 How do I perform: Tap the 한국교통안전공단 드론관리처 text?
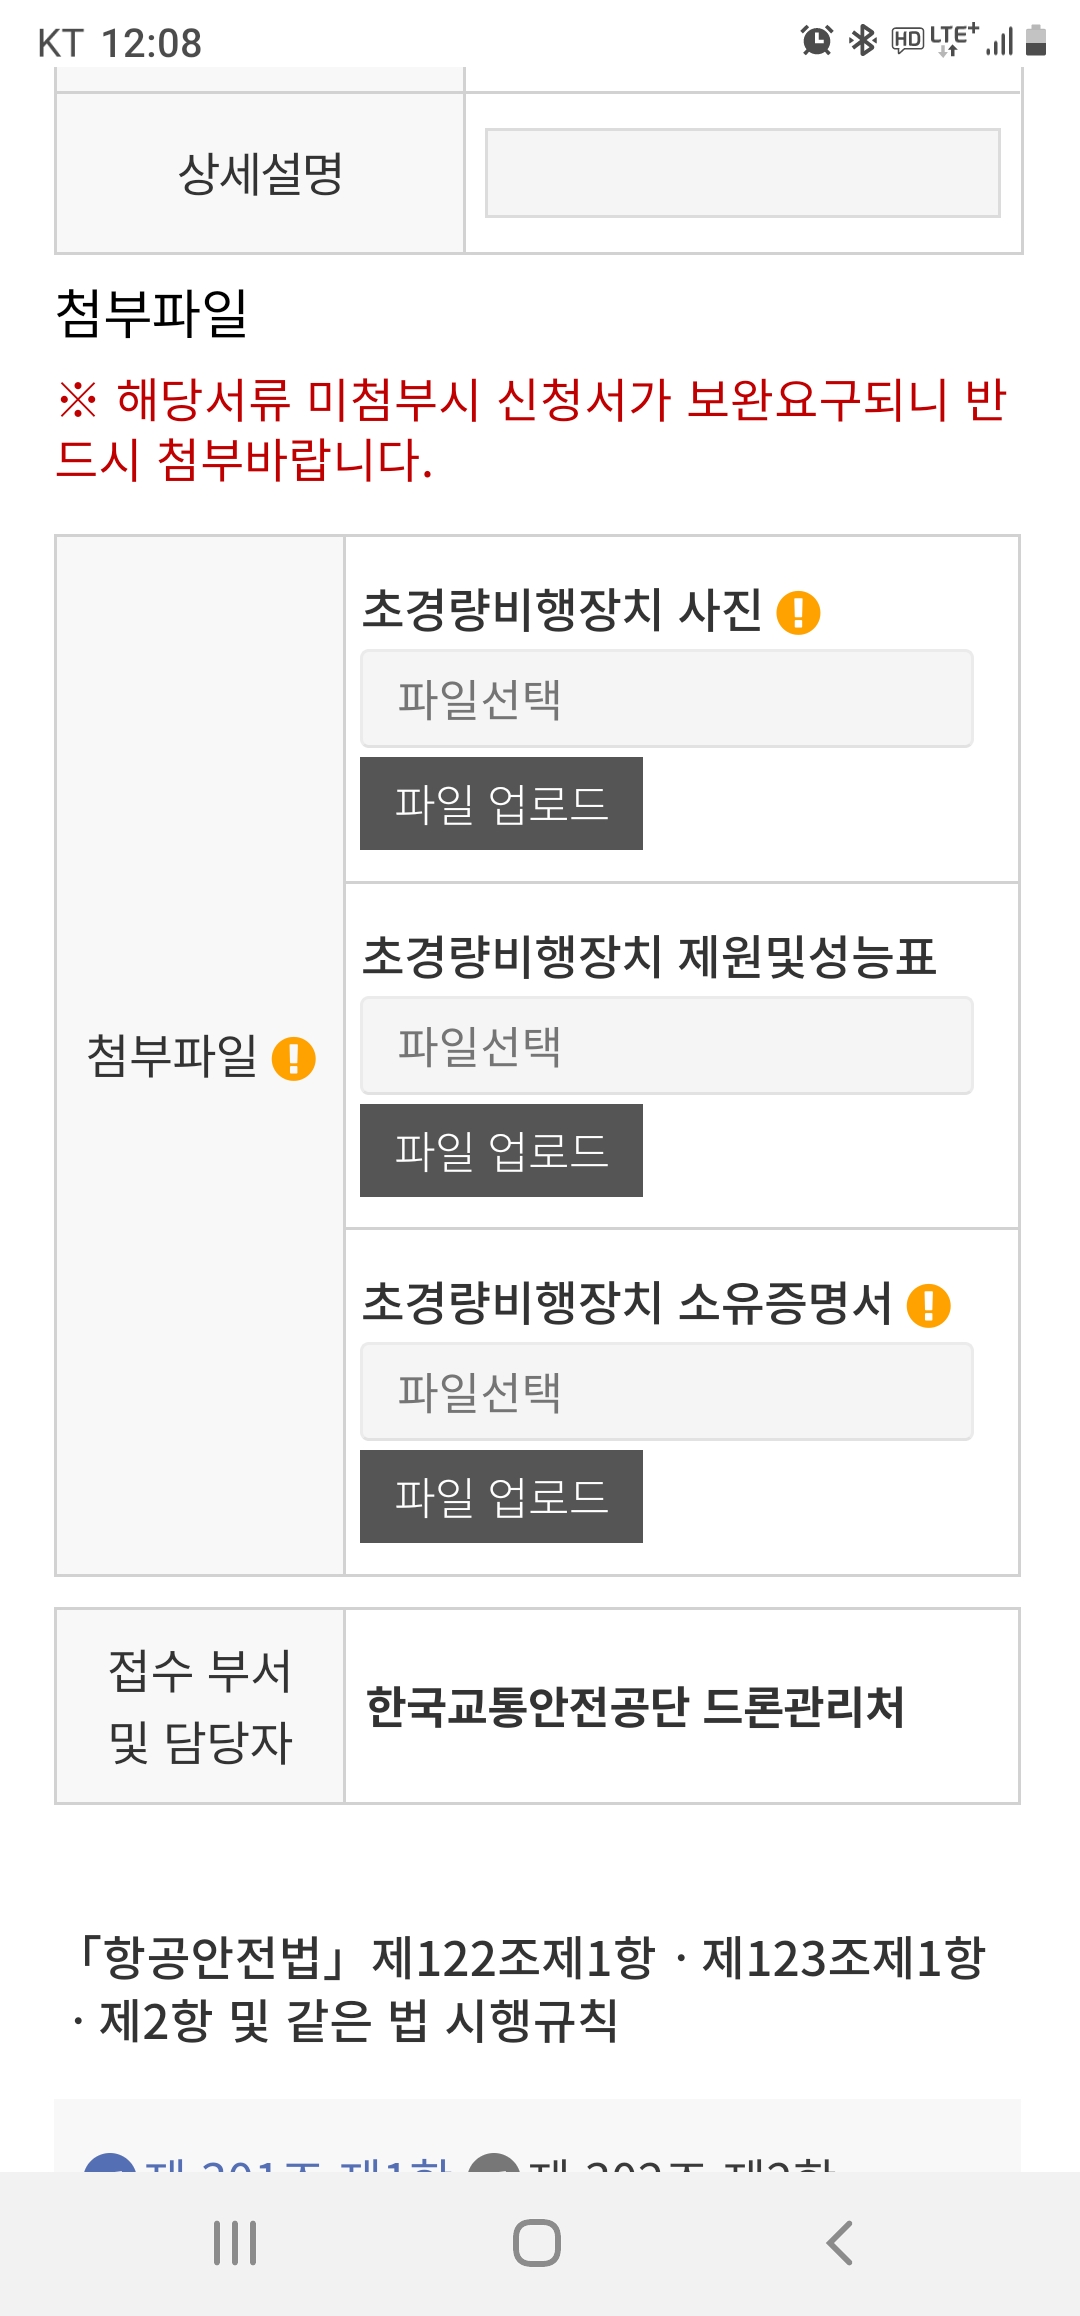coord(635,1707)
